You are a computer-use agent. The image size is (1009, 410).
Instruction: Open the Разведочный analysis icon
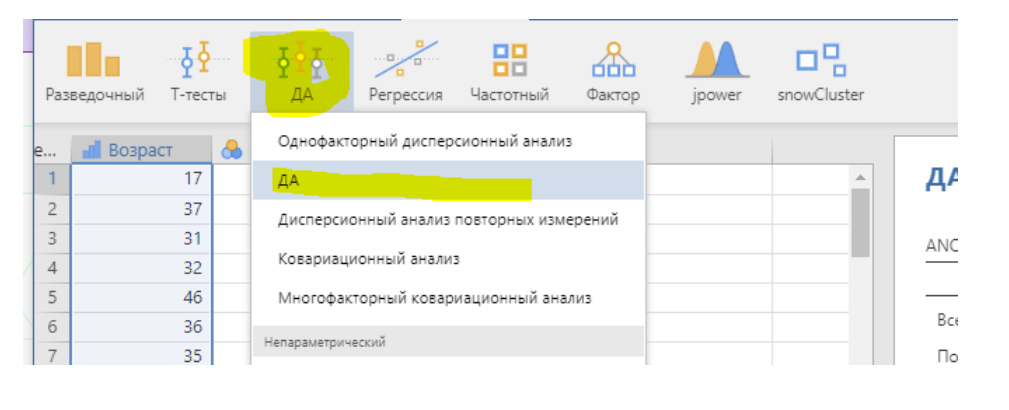[x=95, y=72]
